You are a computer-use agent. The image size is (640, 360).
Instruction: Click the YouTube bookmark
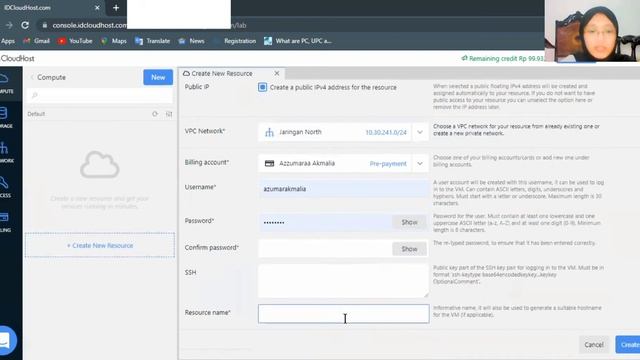pyautogui.click(x=76, y=41)
